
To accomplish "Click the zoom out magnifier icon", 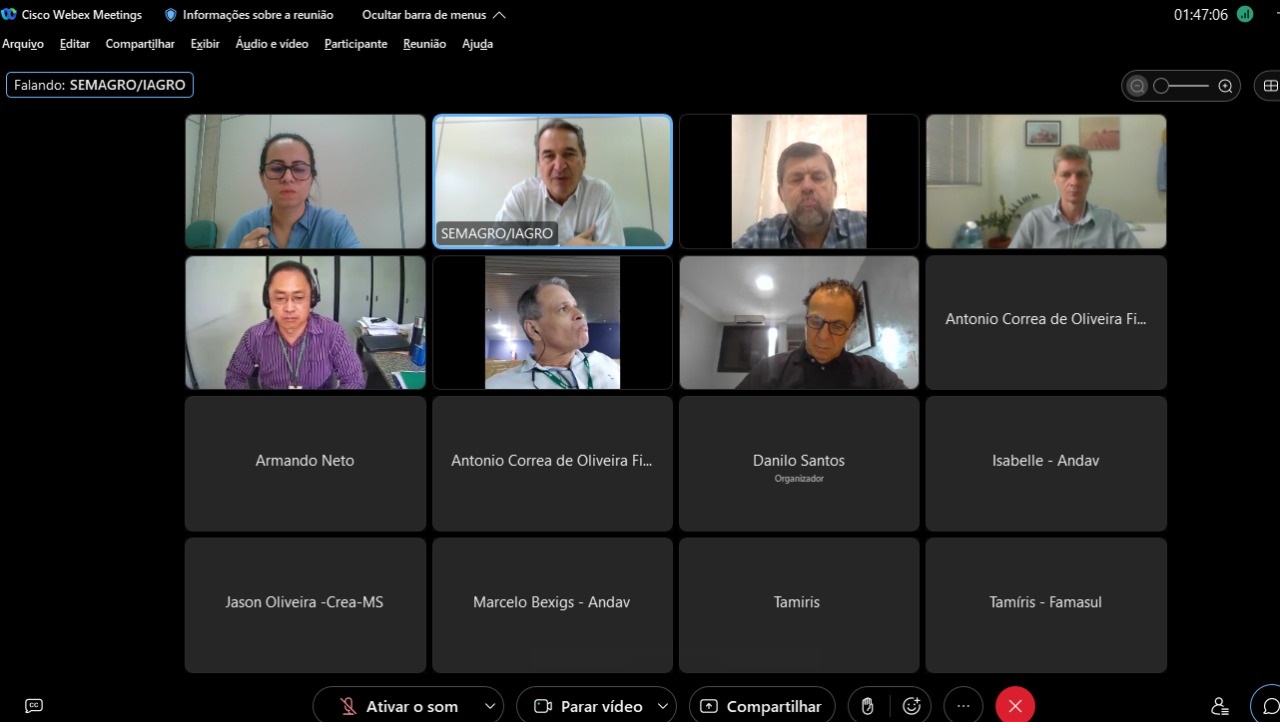I will (x=1137, y=86).
